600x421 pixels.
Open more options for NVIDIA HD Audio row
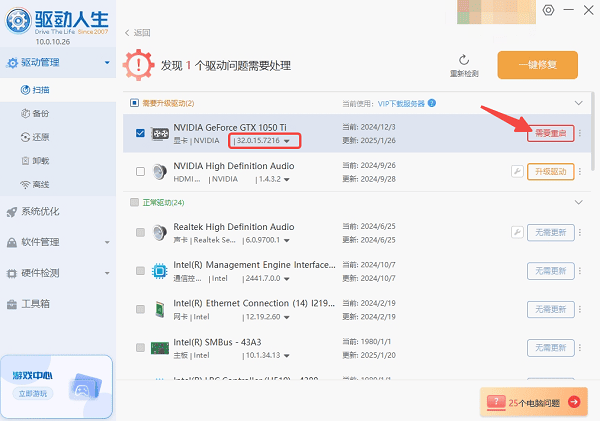[x=580, y=171]
